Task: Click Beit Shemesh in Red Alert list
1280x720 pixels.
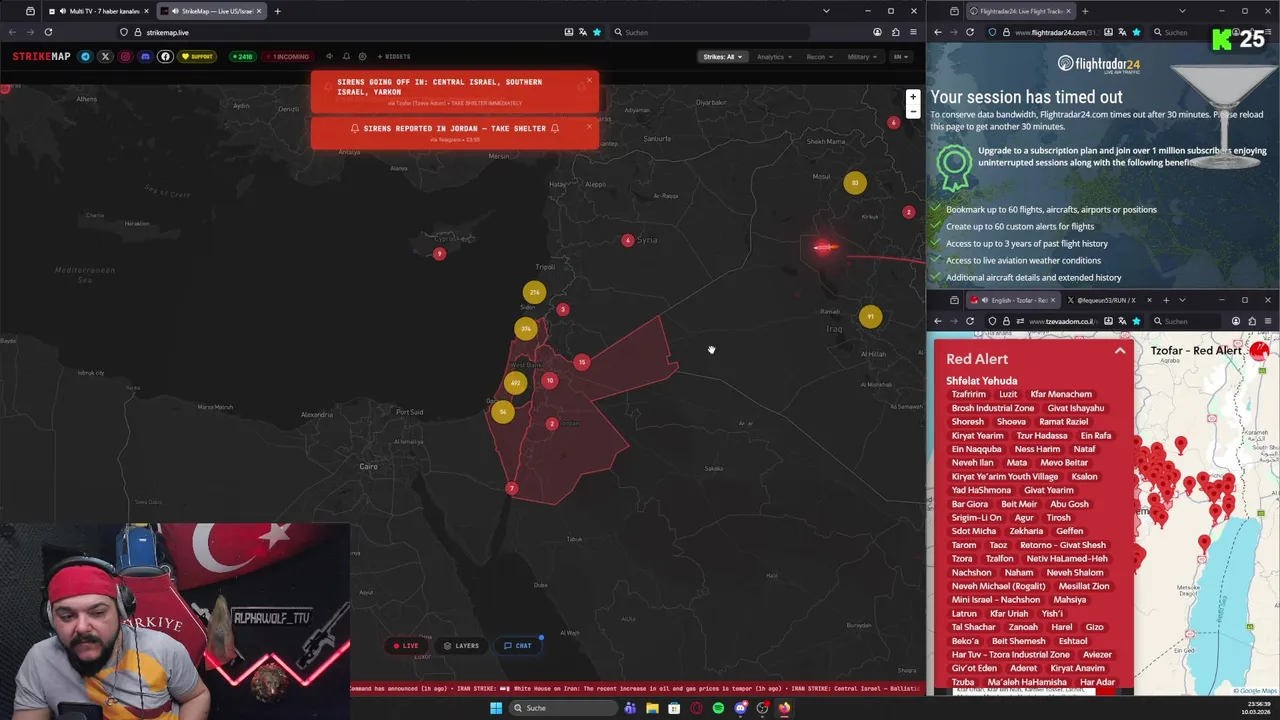Action: pyautogui.click(x=1018, y=641)
